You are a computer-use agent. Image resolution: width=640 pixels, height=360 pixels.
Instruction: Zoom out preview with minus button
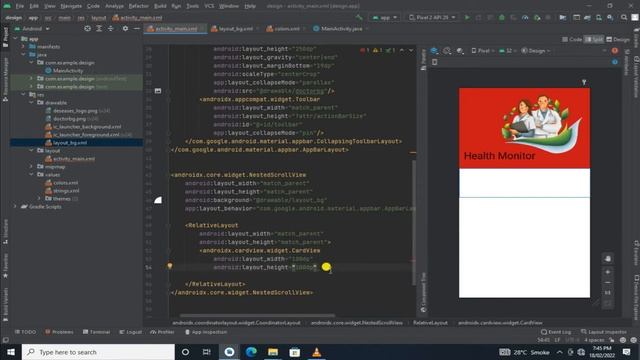point(608,282)
